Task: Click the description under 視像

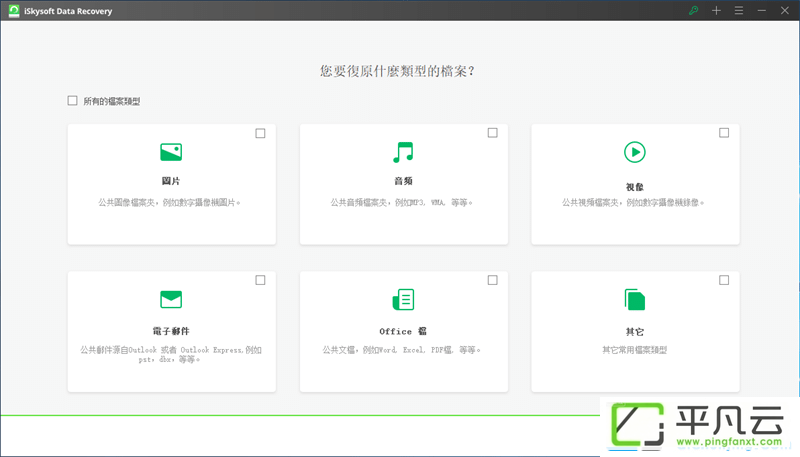Action: click(633, 202)
